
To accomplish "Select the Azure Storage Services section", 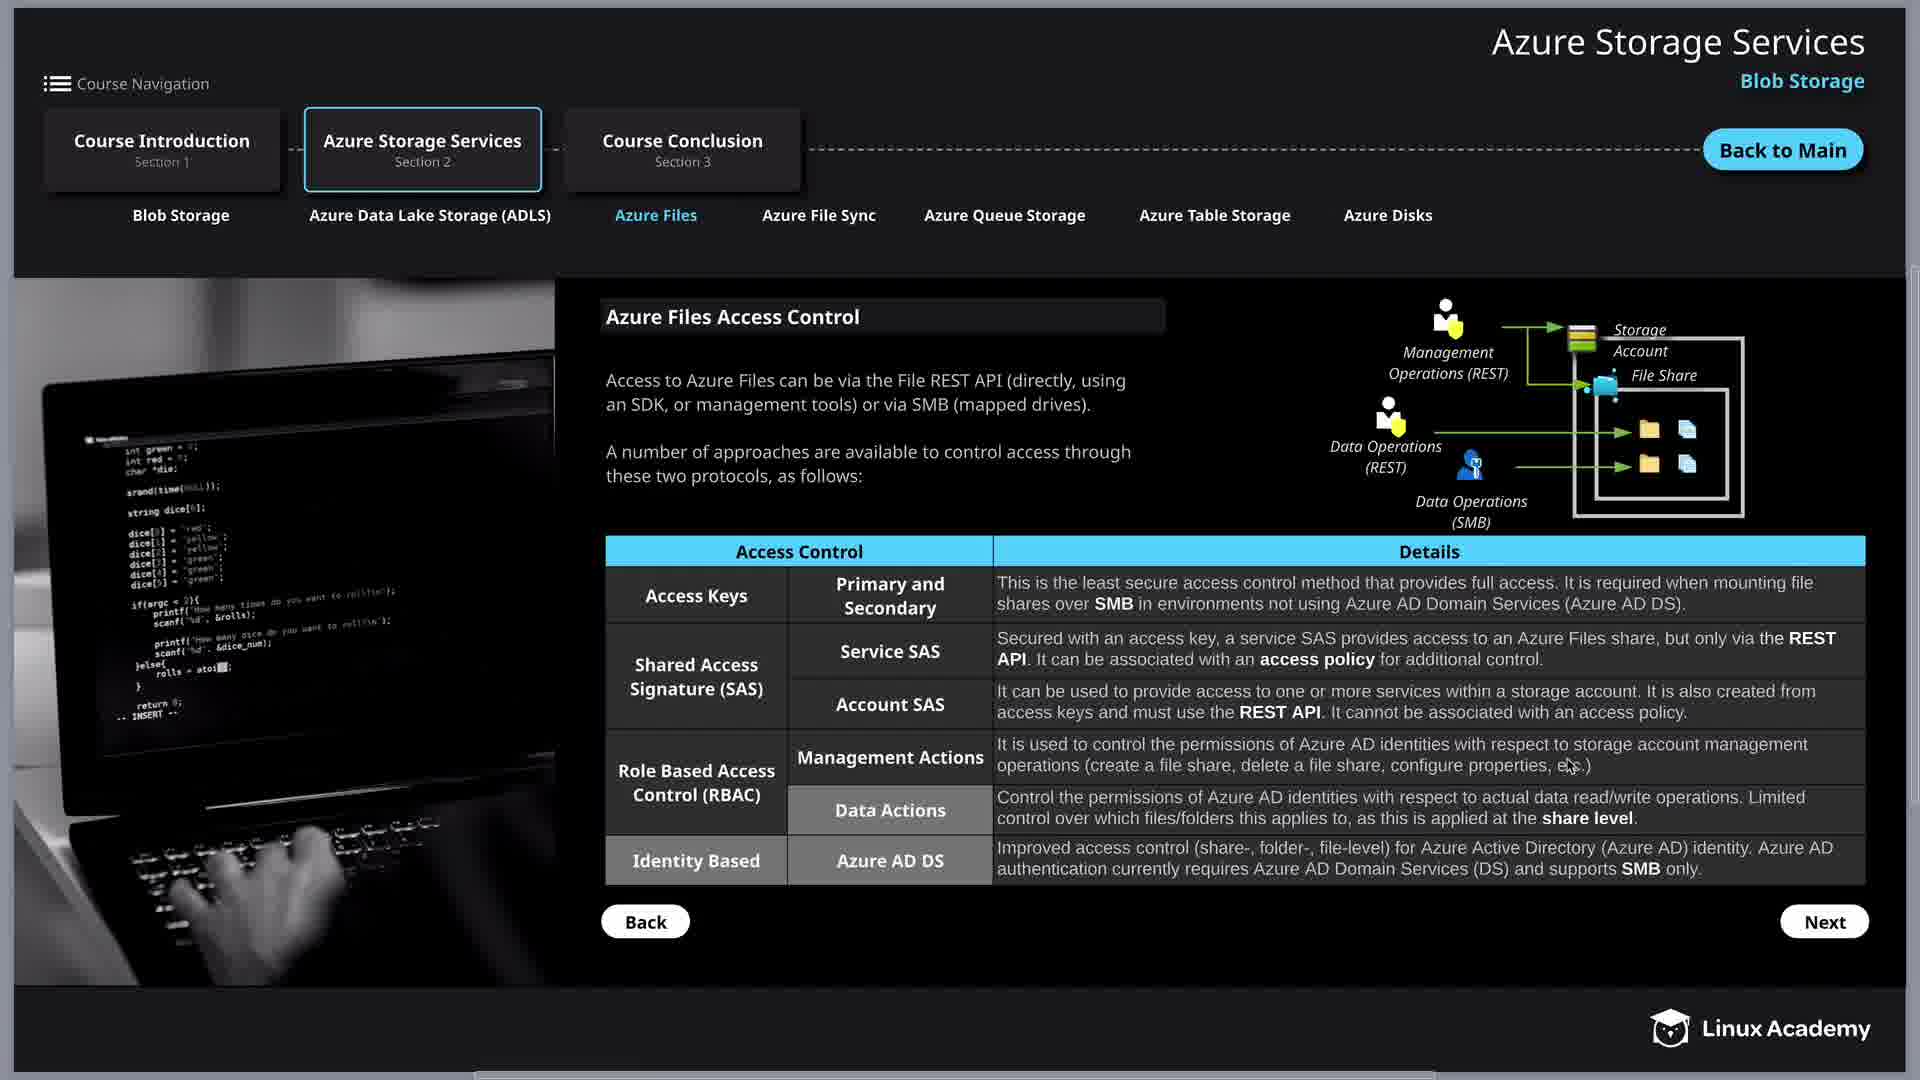I will pyautogui.click(x=422, y=149).
